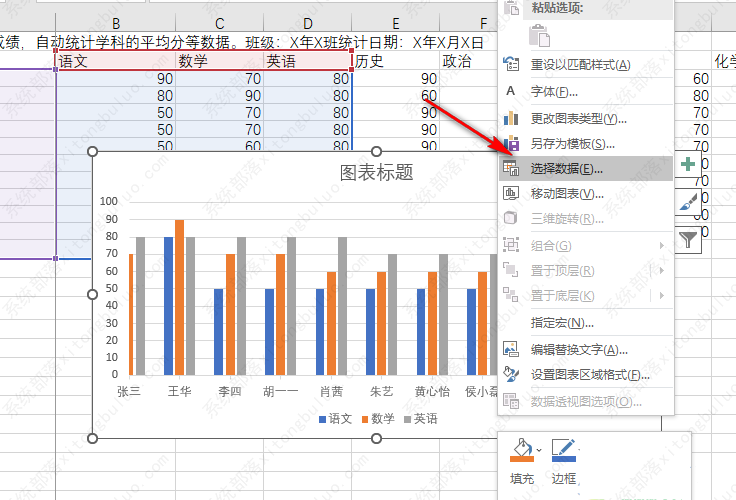Click the Format Chart Area paint icon
Viewport: 736px width, 500px height.
tap(511, 374)
